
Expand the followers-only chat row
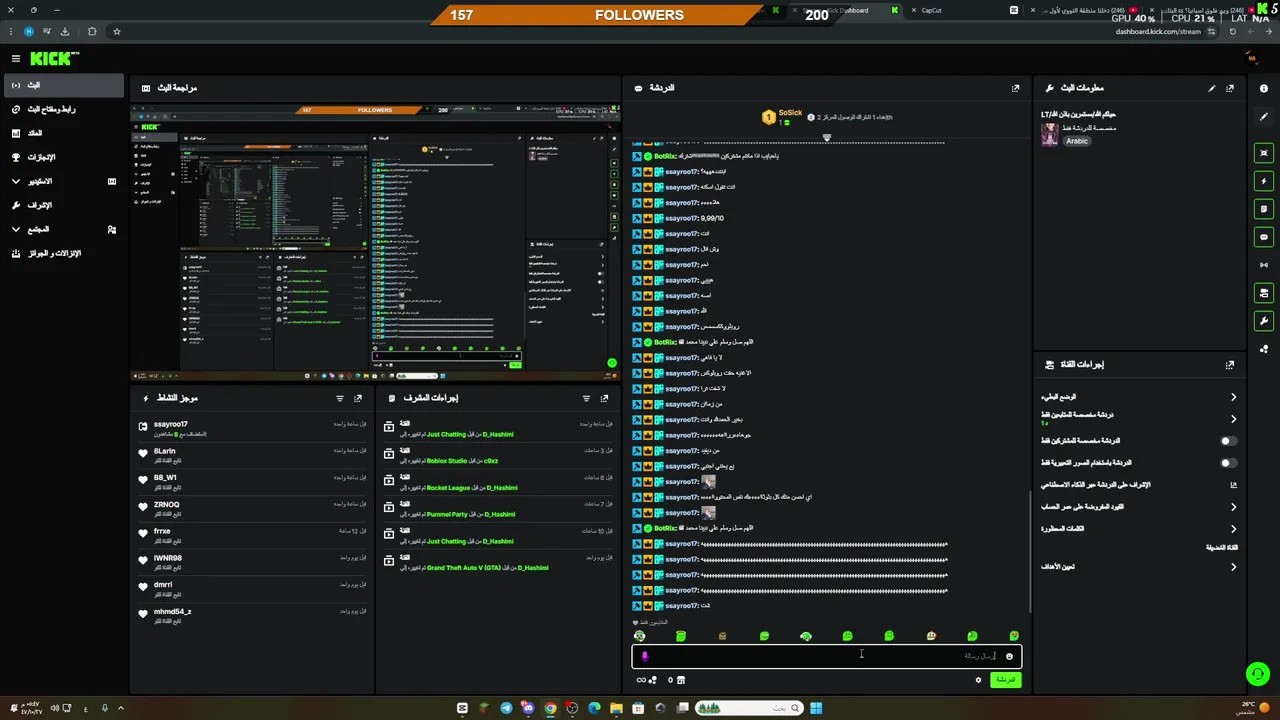click(x=1138, y=418)
